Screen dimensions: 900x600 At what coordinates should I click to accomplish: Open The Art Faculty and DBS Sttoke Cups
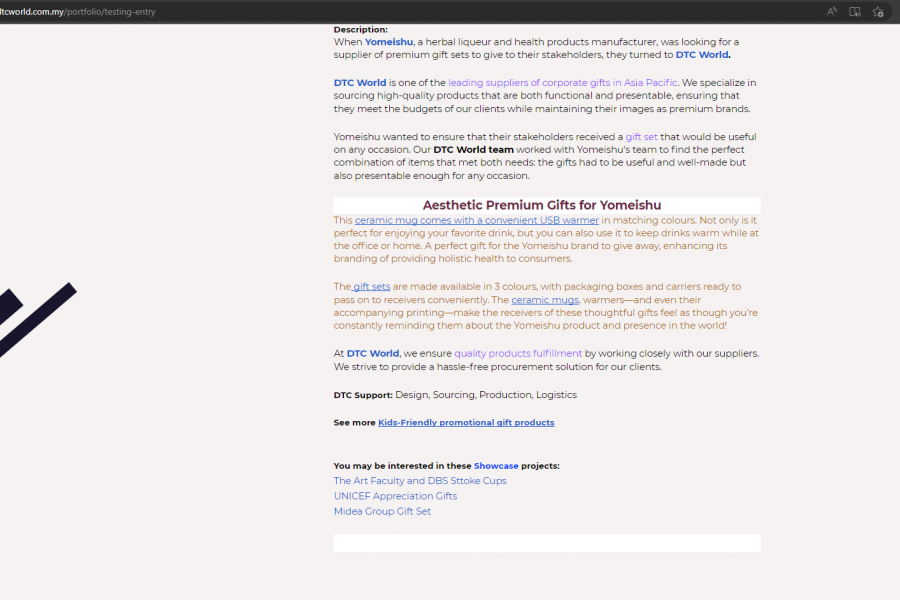pos(420,481)
